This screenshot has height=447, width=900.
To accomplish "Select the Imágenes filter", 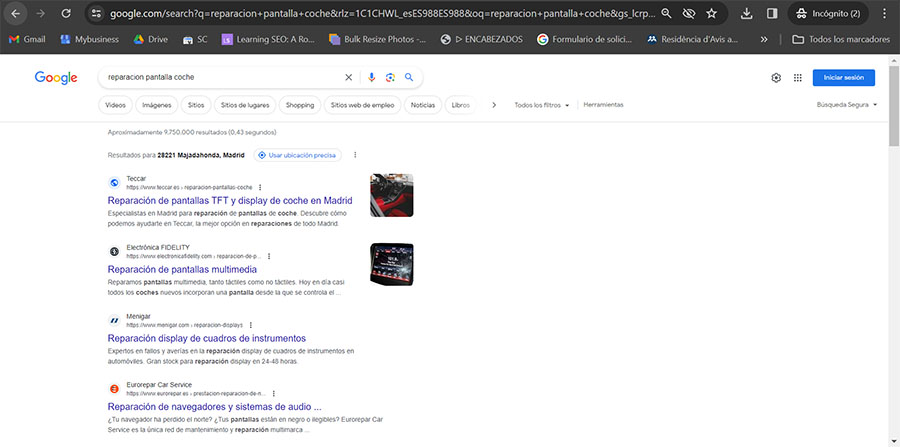I will click(x=157, y=105).
